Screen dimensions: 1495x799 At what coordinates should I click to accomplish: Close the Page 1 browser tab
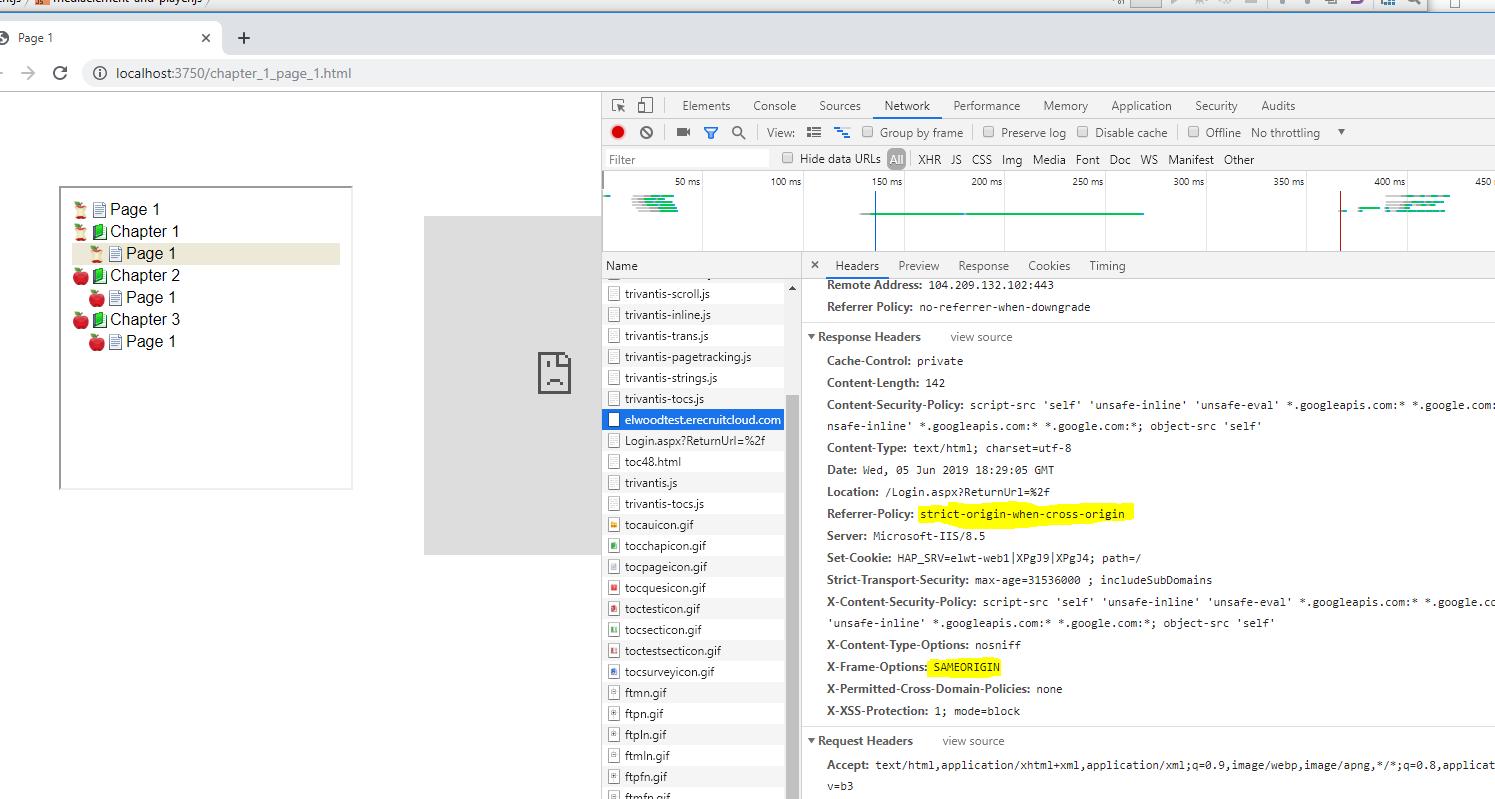click(206, 38)
